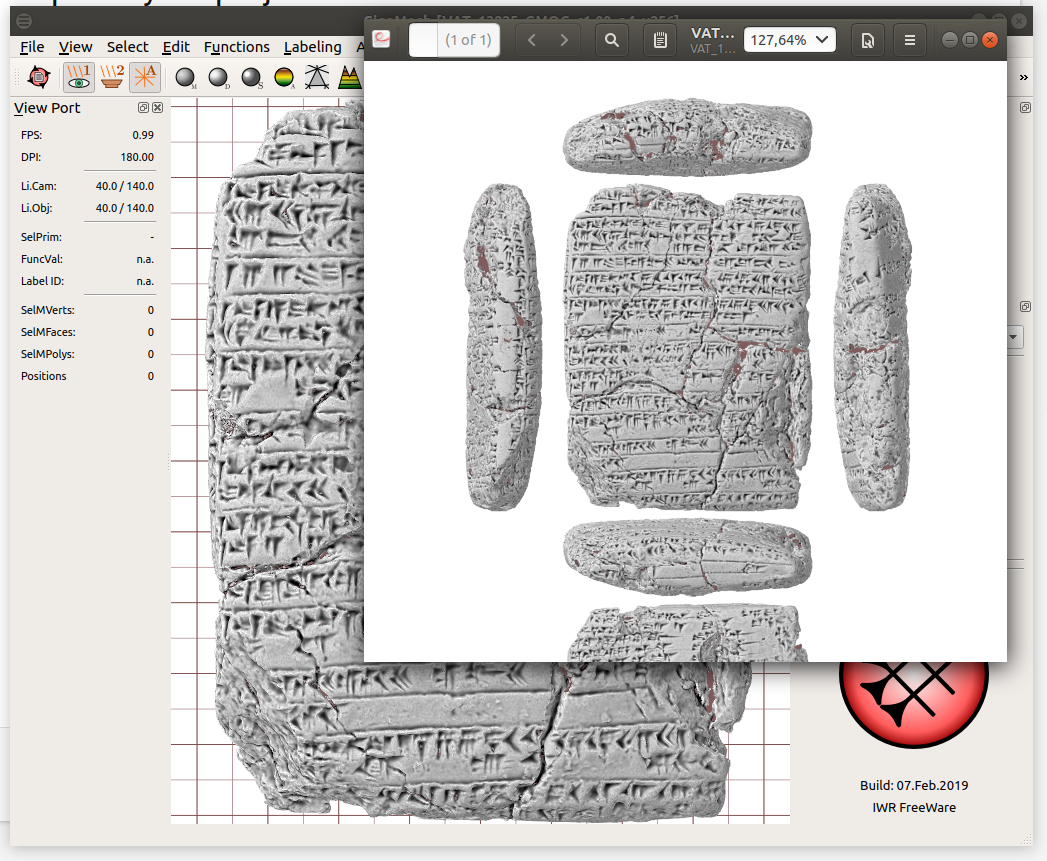Close the View Port panel
Image resolution: width=1047 pixels, height=861 pixels.
point(158,108)
